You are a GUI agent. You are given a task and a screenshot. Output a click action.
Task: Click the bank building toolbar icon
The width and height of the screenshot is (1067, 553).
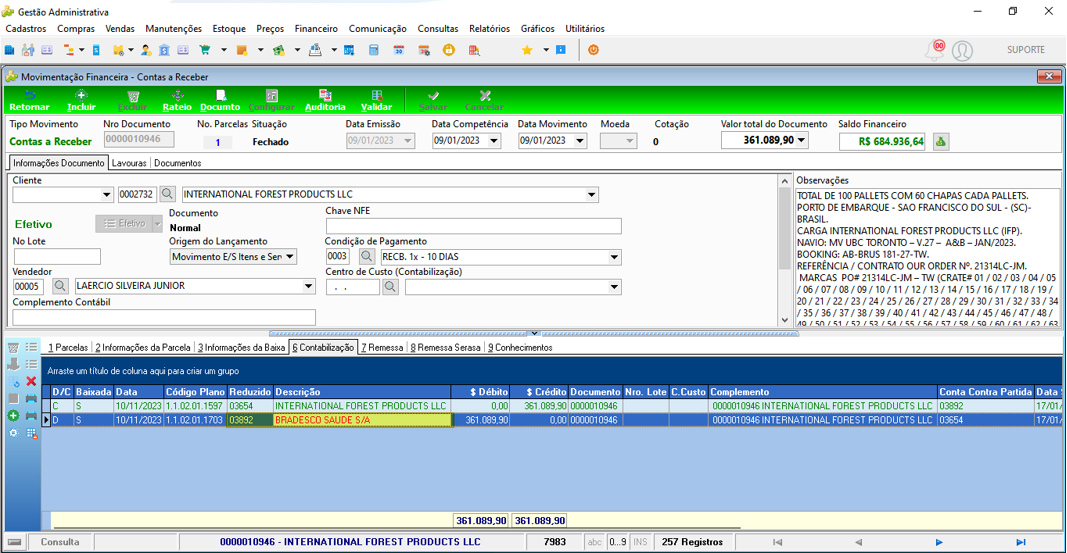(164, 50)
